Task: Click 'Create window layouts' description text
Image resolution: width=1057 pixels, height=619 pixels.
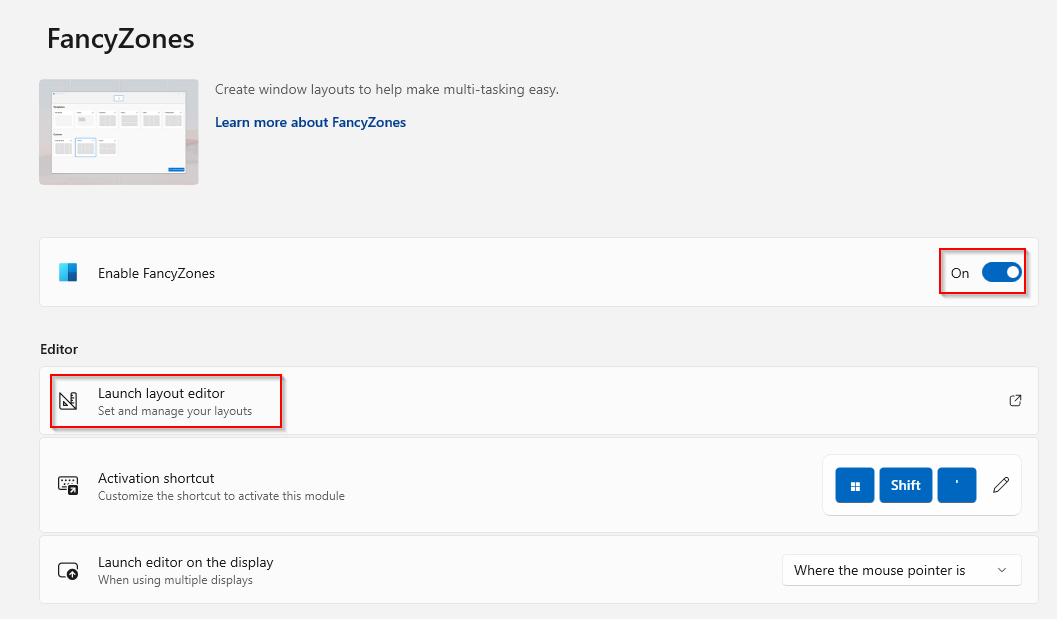Action: pos(387,89)
